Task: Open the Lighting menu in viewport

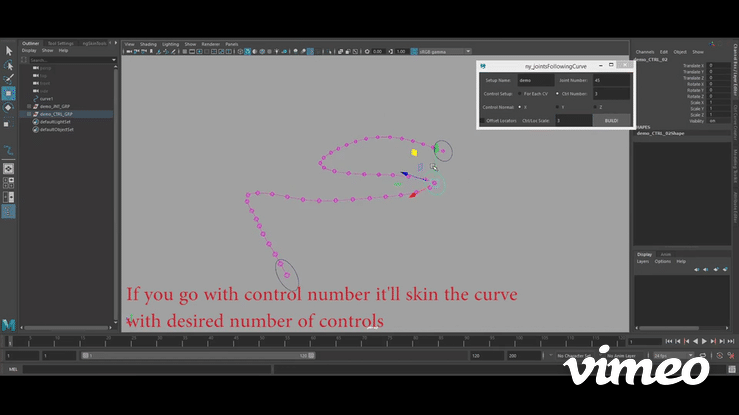Action: pyautogui.click(x=171, y=44)
